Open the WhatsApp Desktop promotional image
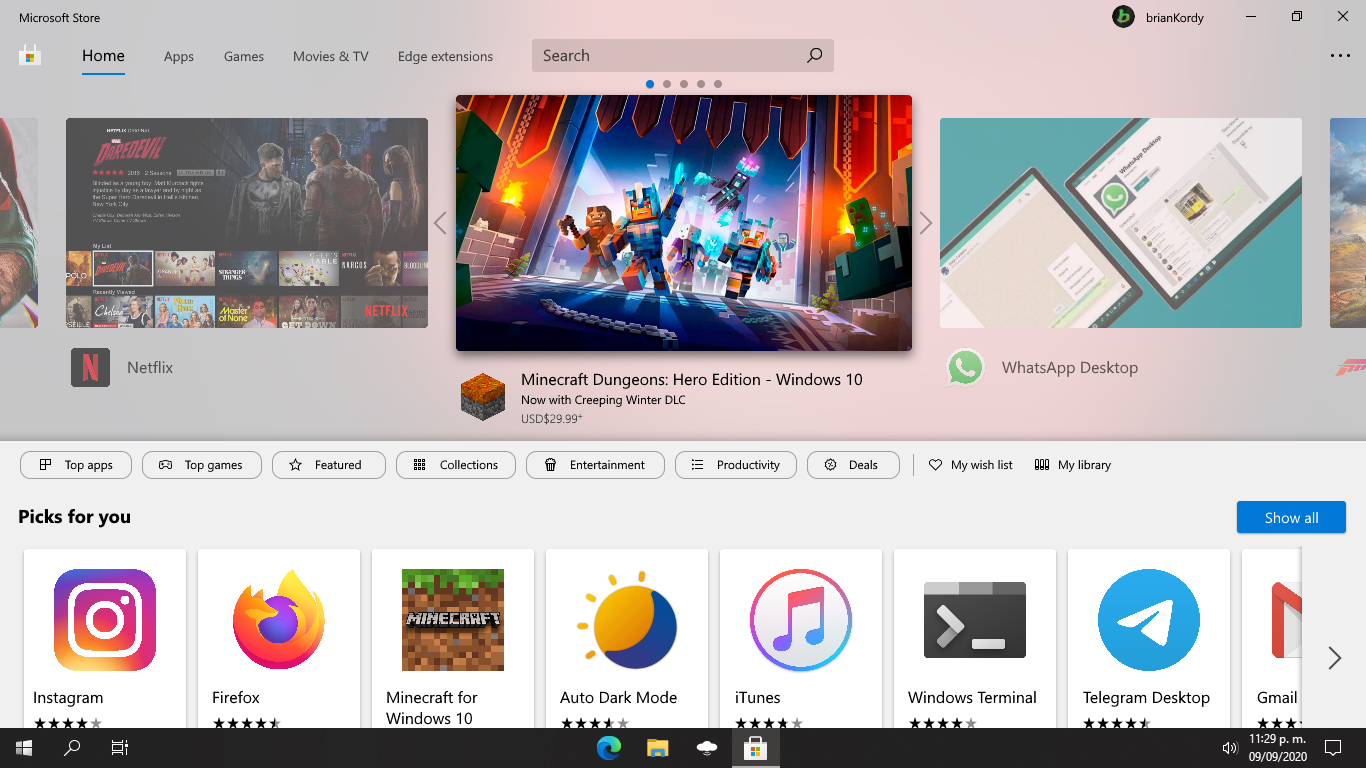 click(1121, 223)
